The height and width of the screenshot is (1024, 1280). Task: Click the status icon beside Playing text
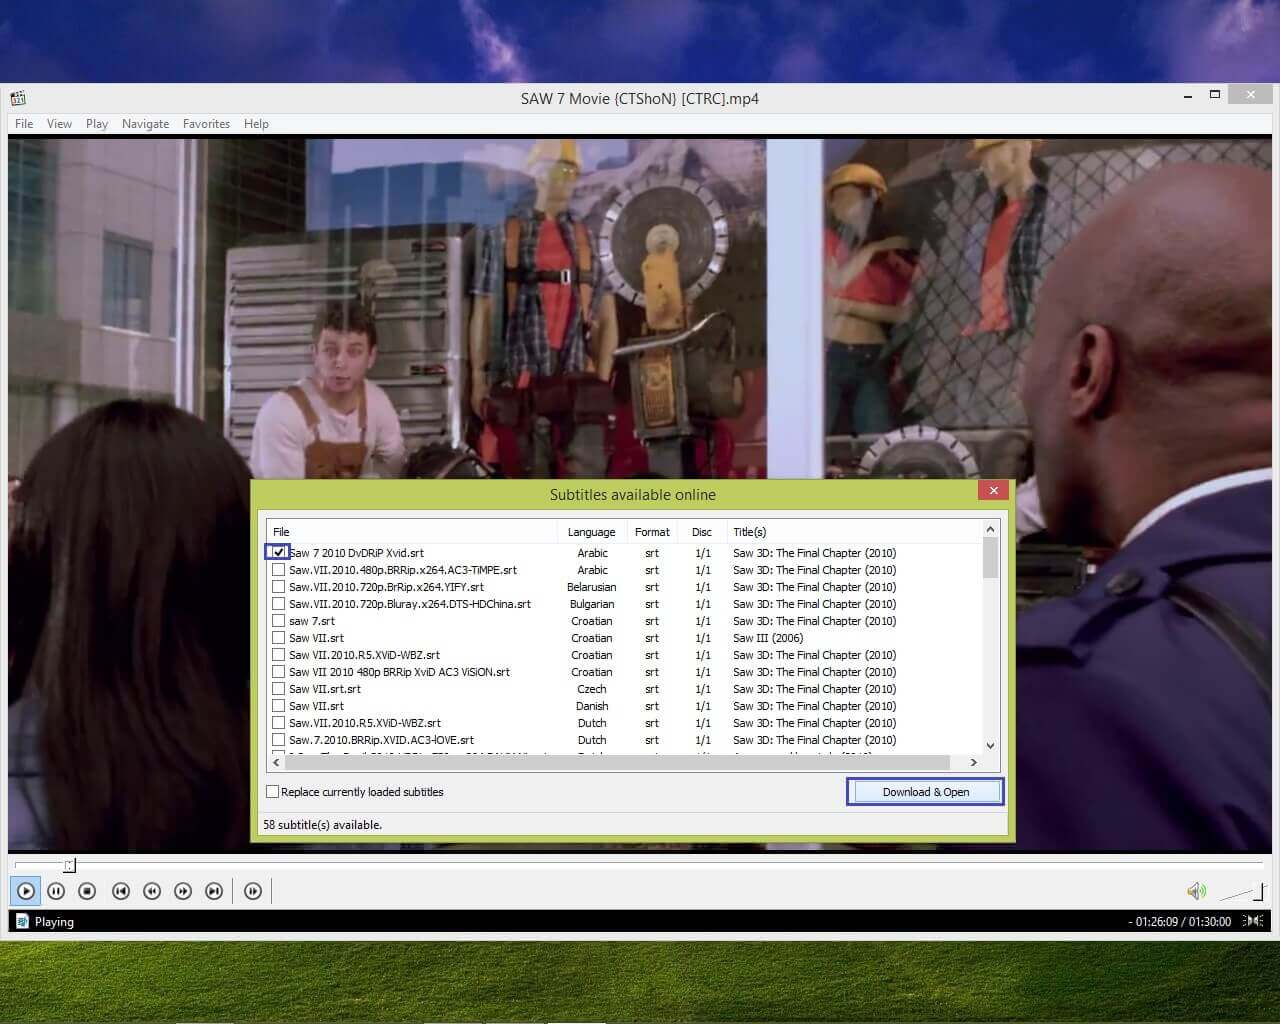tap(22, 921)
